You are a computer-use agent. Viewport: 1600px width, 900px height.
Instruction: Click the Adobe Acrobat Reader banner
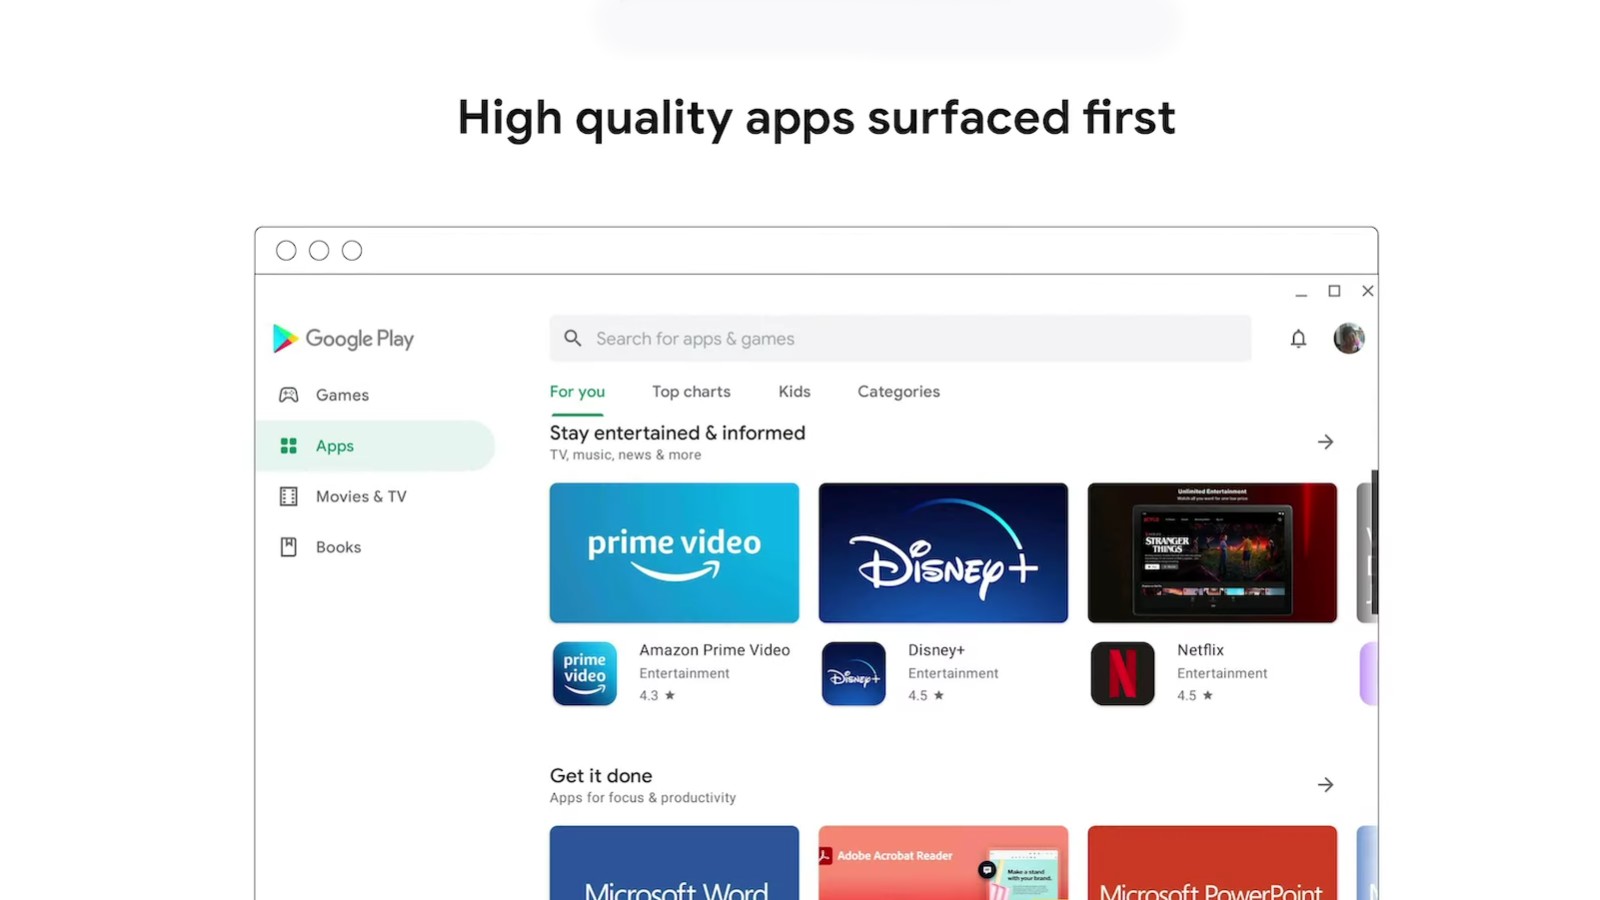click(943, 863)
